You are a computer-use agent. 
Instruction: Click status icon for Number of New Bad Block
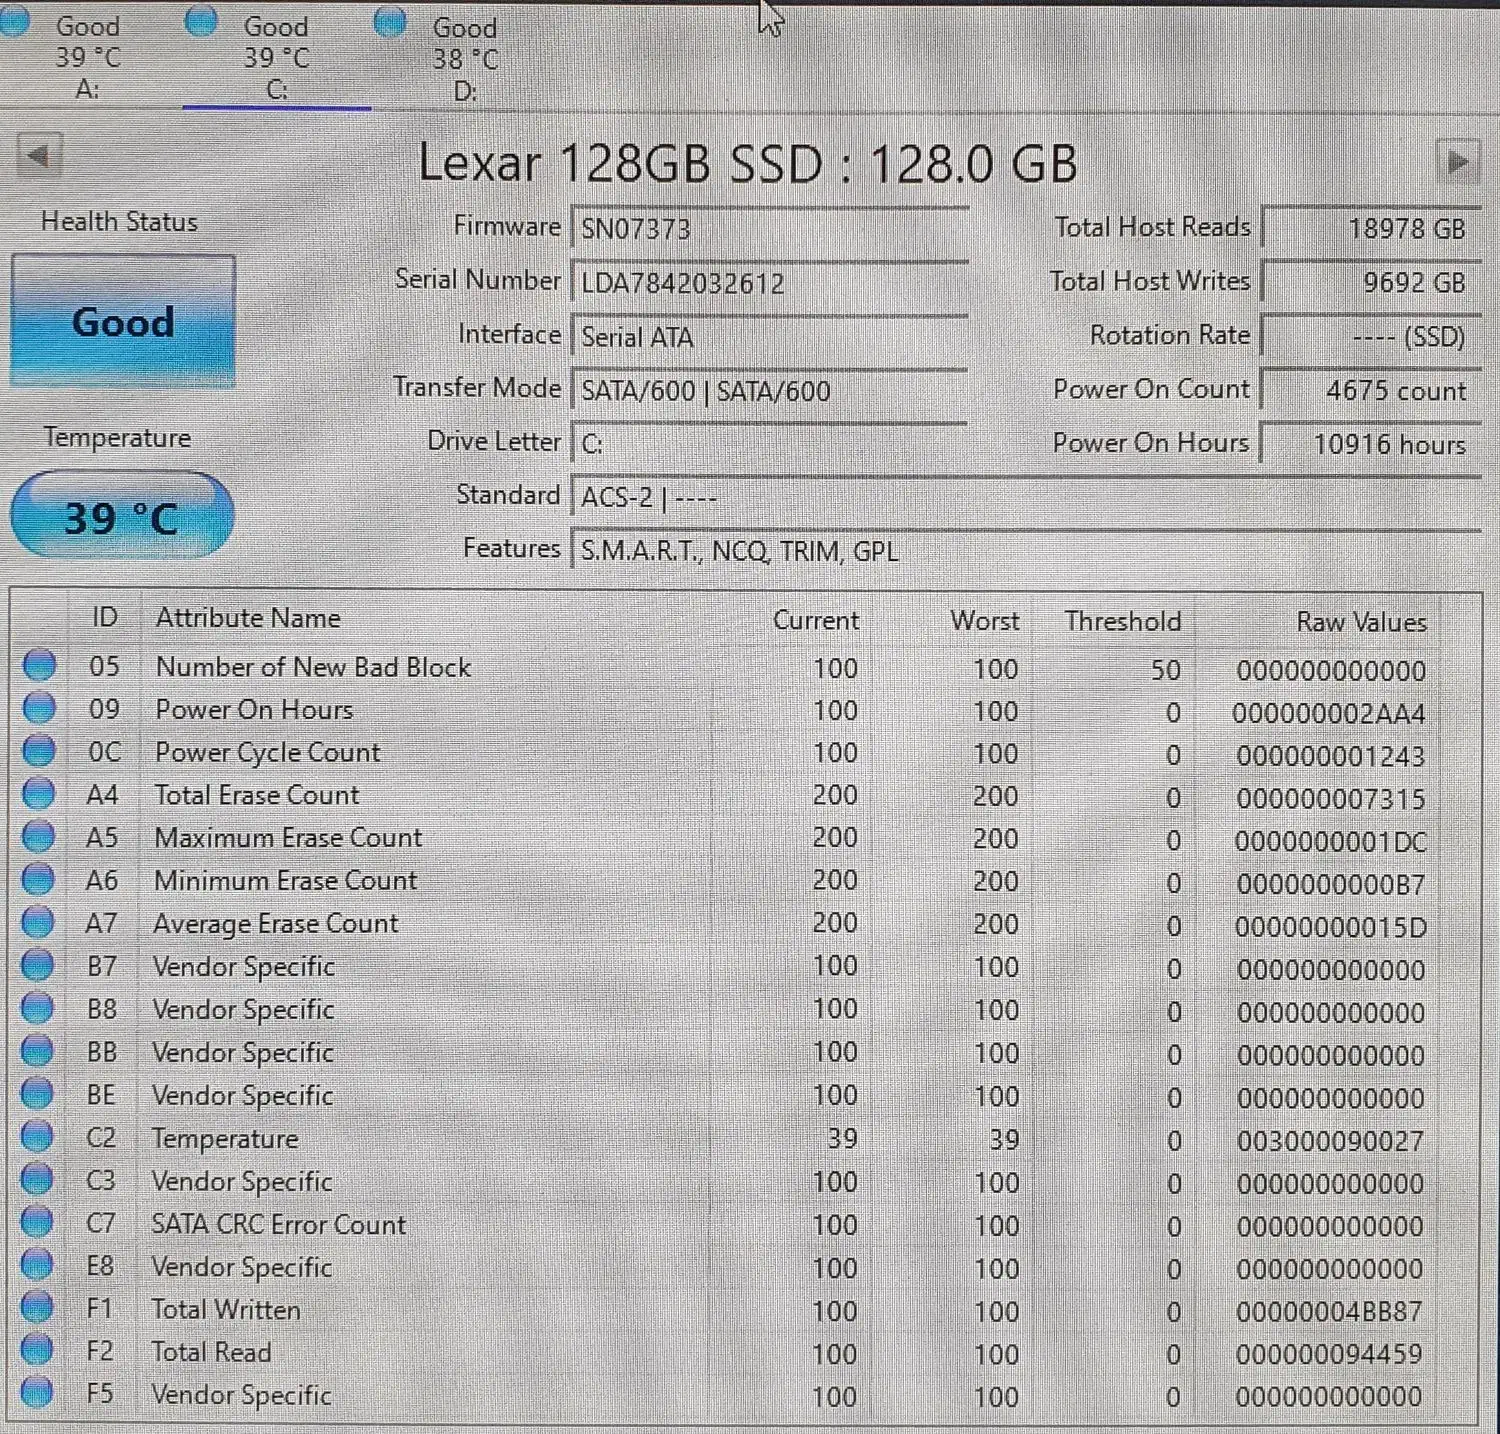pyautogui.click(x=39, y=666)
